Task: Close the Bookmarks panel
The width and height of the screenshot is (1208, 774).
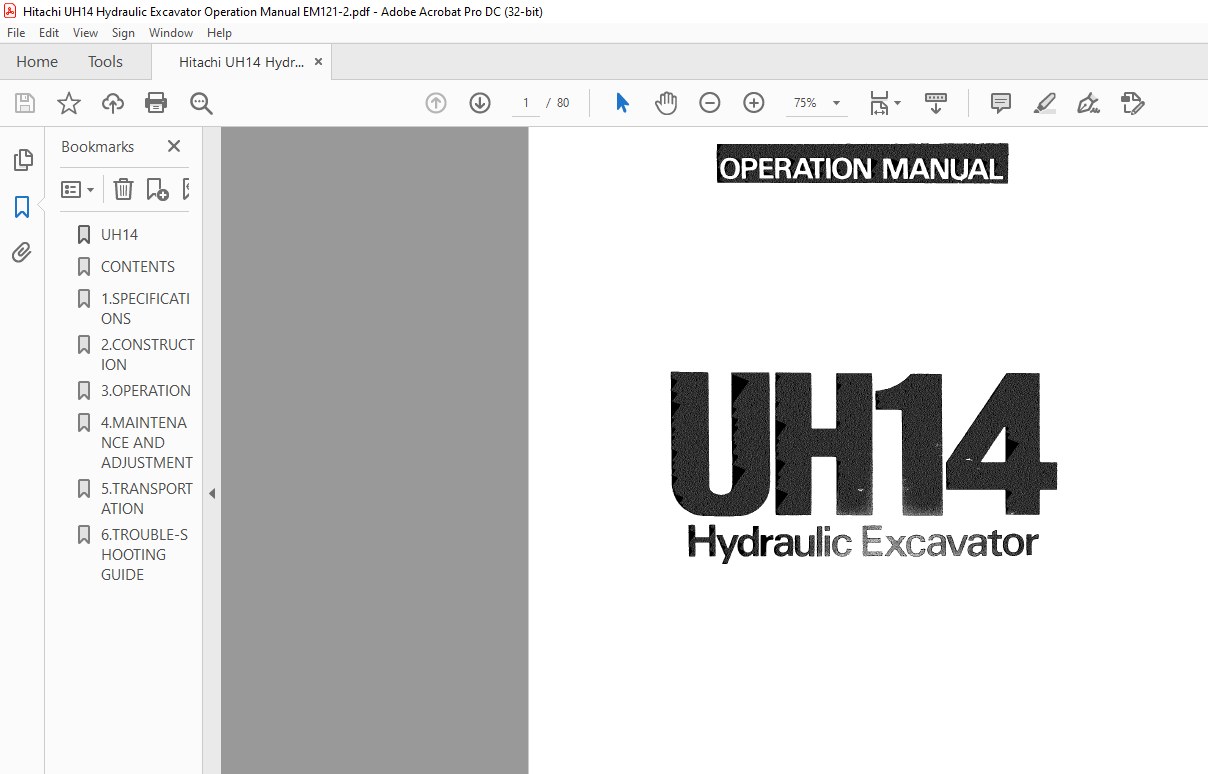Action: tap(174, 146)
